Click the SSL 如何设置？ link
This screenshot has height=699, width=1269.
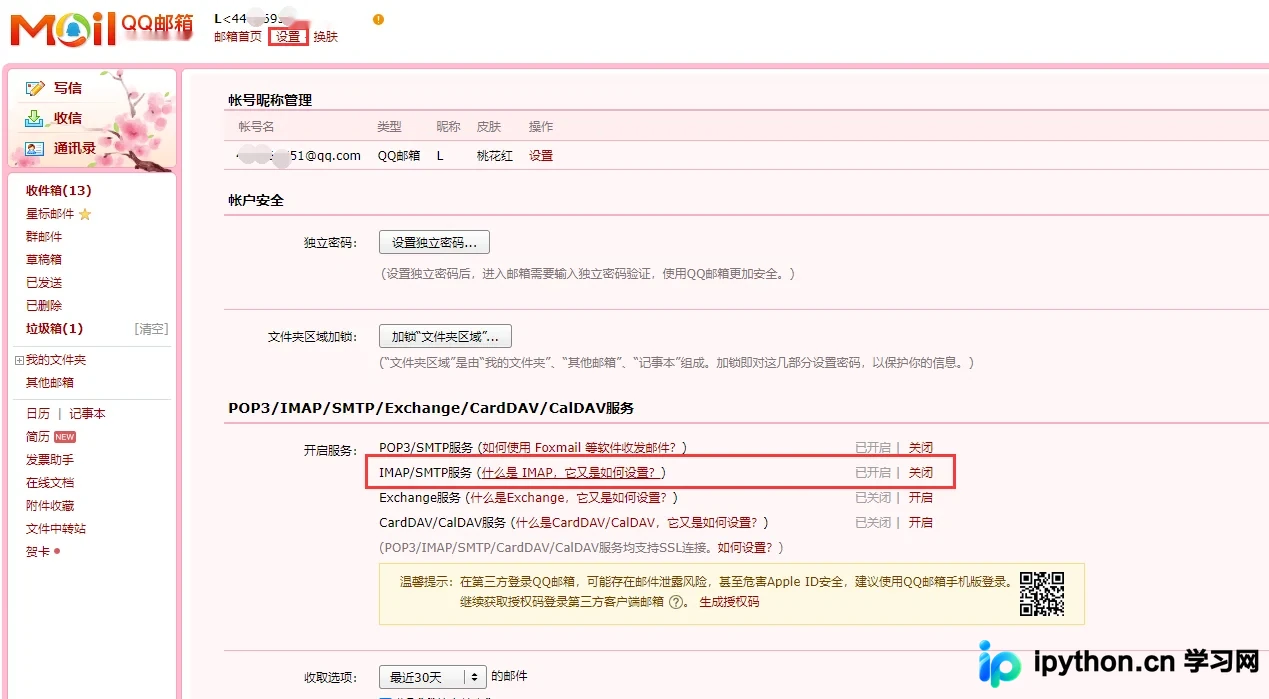tap(746, 548)
